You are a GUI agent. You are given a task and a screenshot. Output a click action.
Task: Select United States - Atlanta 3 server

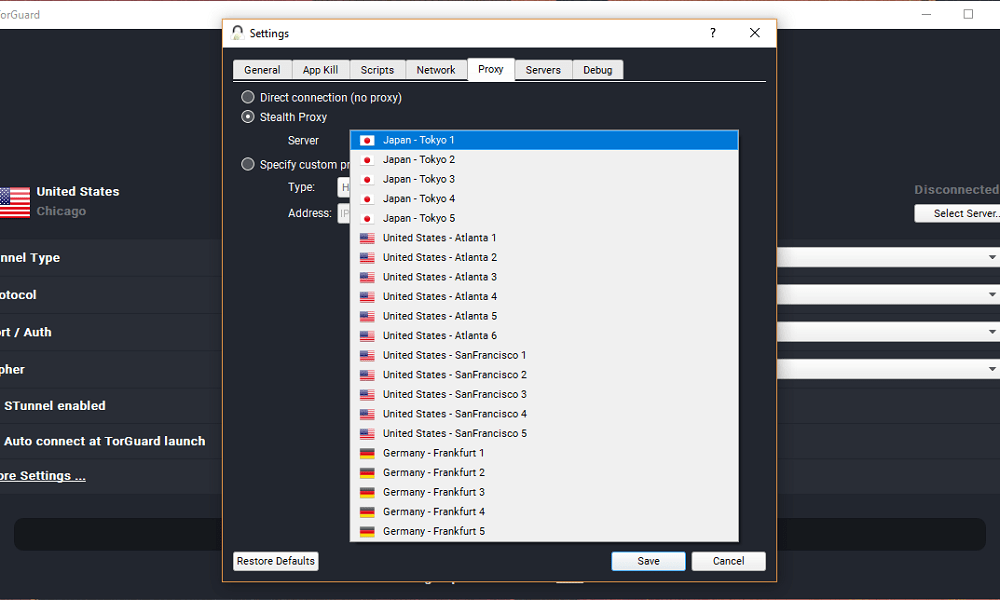(x=544, y=277)
